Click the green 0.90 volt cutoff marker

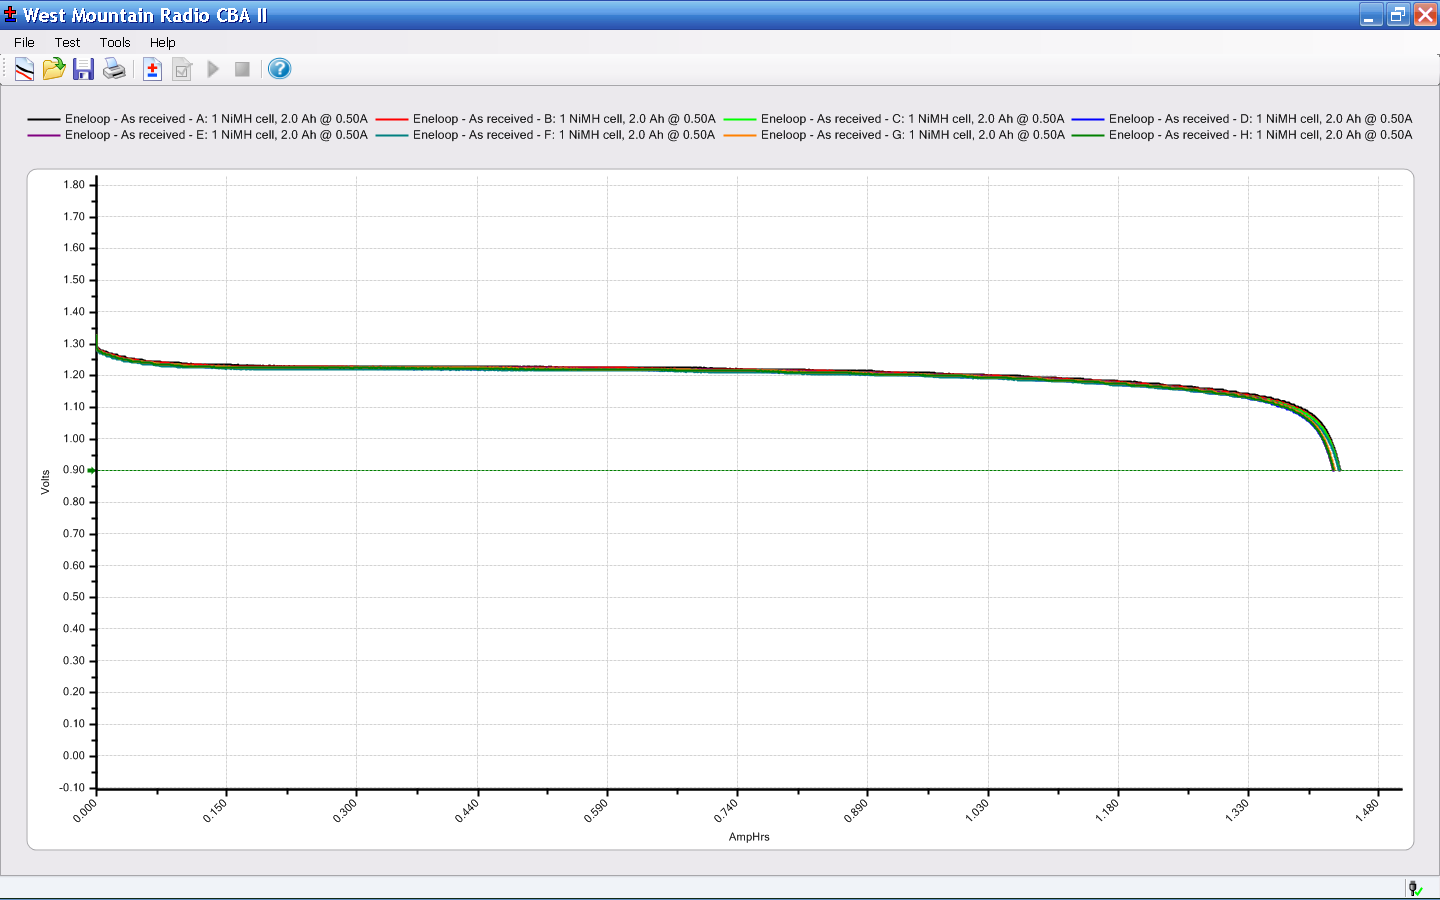(92, 470)
